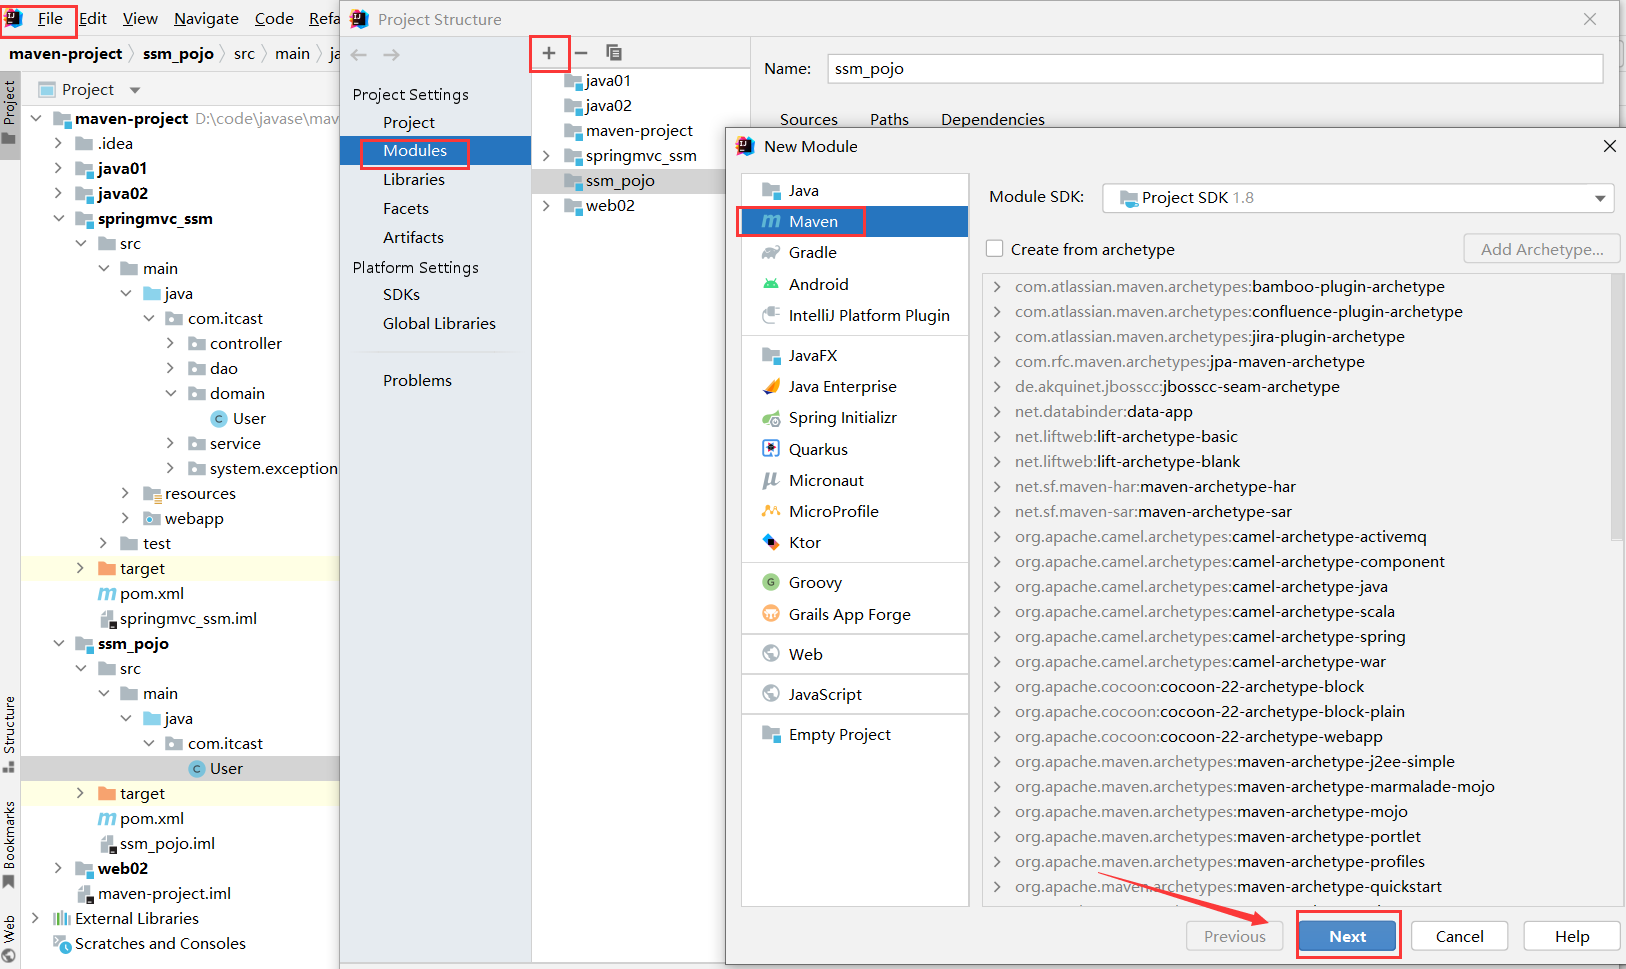Click the add module plus icon

click(x=549, y=53)
